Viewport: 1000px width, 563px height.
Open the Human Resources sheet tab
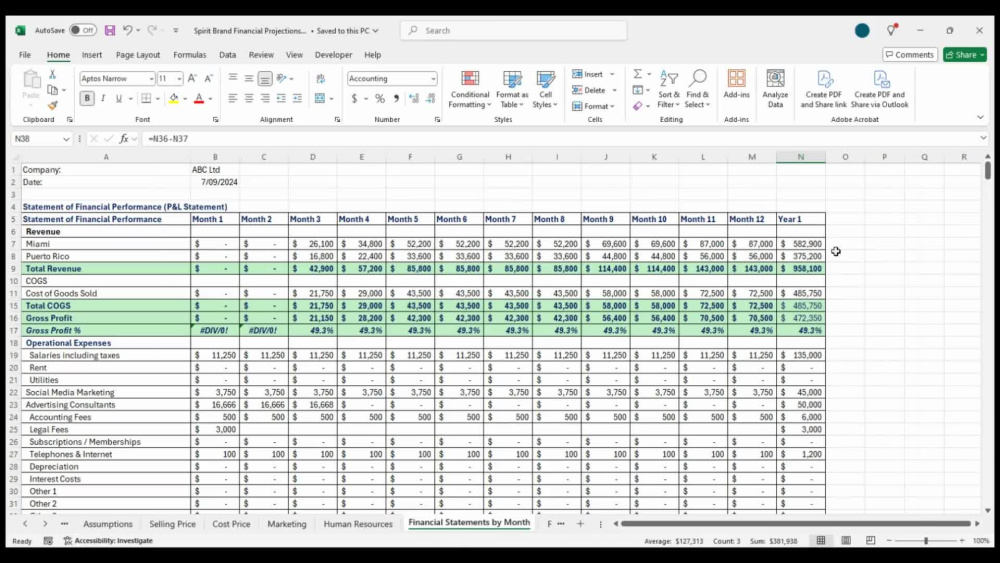pyautogui.click(x=358, y=523)
